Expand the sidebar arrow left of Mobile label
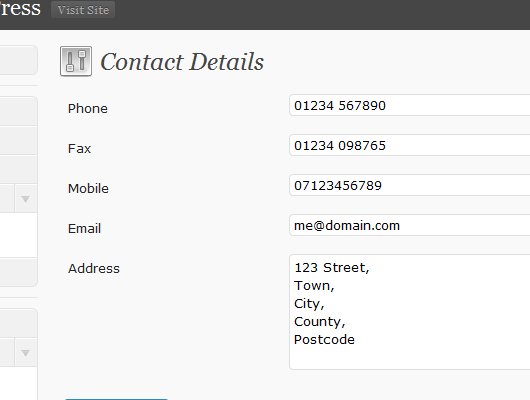This screenshot has height=400, width=530. (x=25, y=199)
